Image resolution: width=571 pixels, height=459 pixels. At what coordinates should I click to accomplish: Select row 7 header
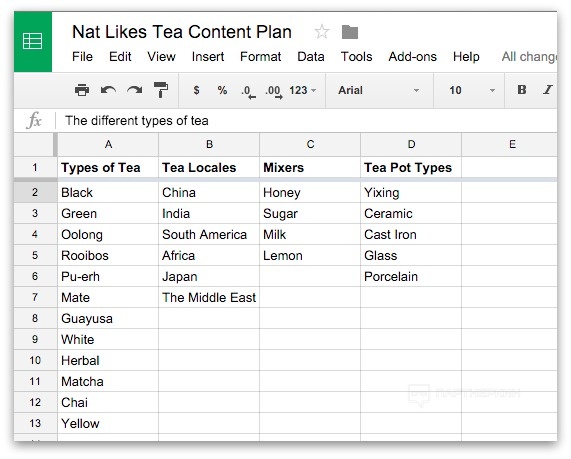35,297
